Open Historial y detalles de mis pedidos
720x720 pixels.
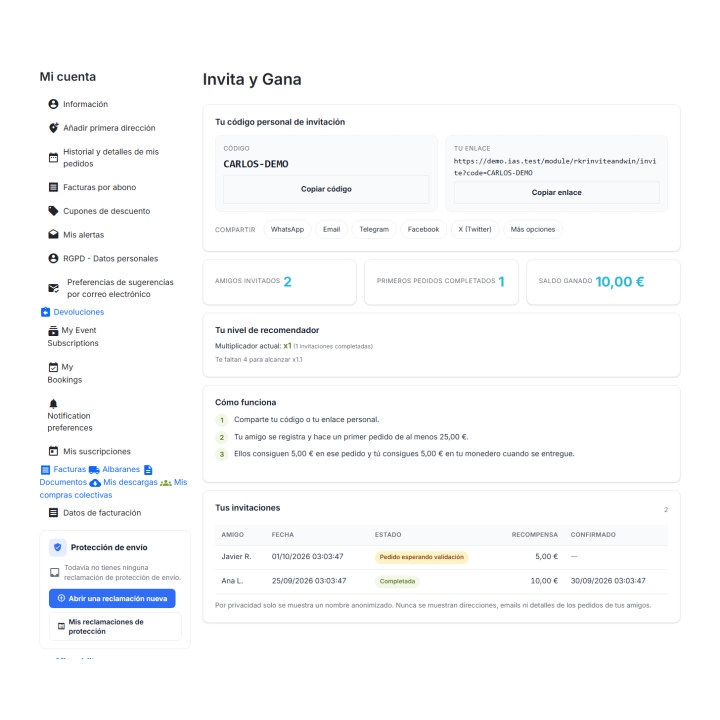point(111,158)
